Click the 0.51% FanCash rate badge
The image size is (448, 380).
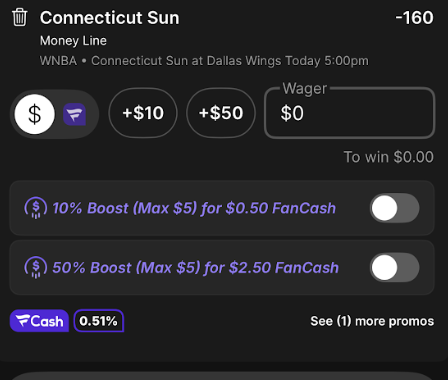pos(99,321)
